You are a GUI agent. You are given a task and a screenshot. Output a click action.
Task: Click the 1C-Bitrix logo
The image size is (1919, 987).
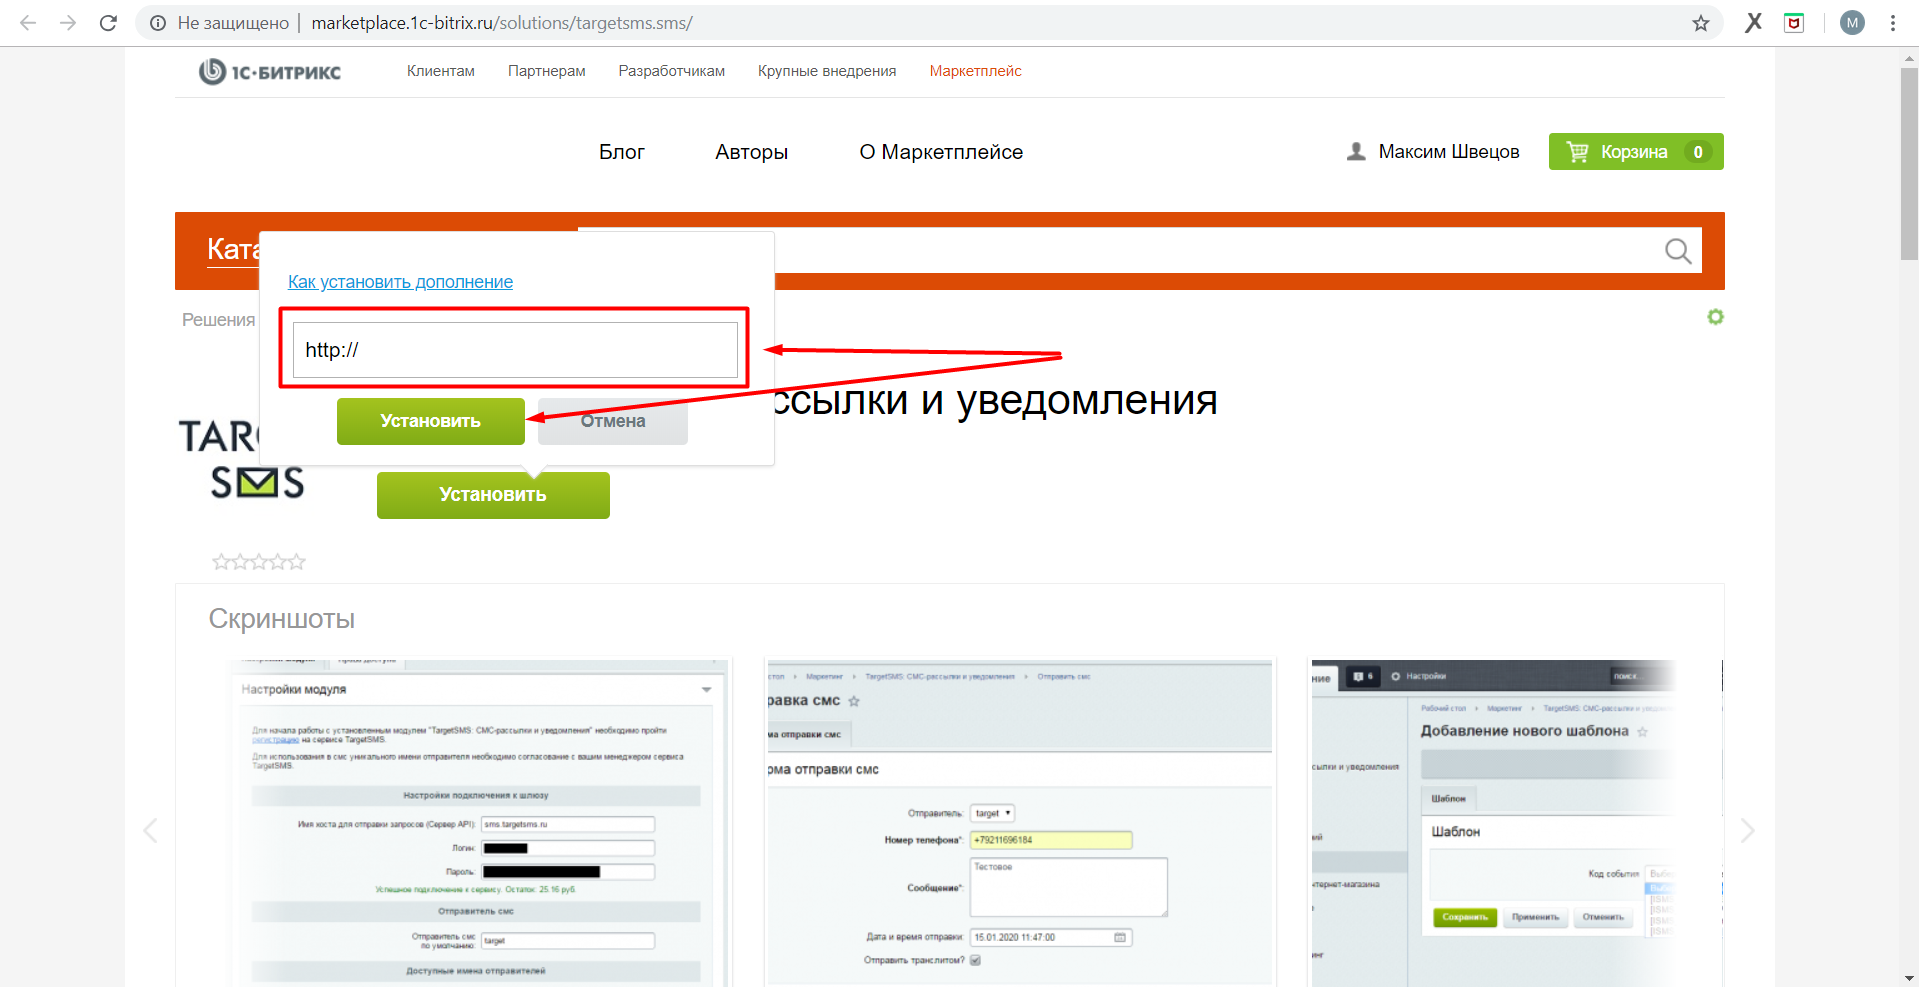270,72
